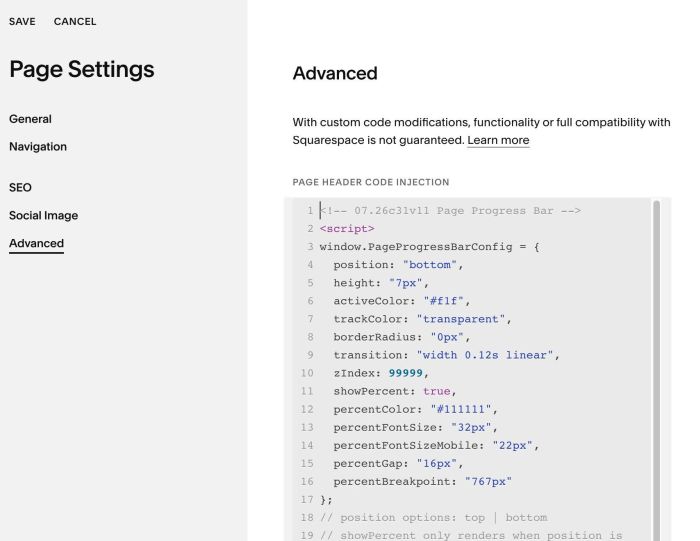700x541 pixels.
Task: Click the opening script tag line
Action: point(347,229)
